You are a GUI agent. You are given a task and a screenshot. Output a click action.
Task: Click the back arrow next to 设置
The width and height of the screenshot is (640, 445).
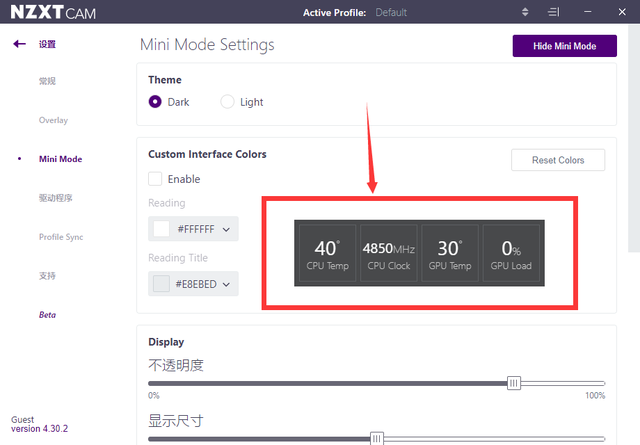tap(19, 44)
